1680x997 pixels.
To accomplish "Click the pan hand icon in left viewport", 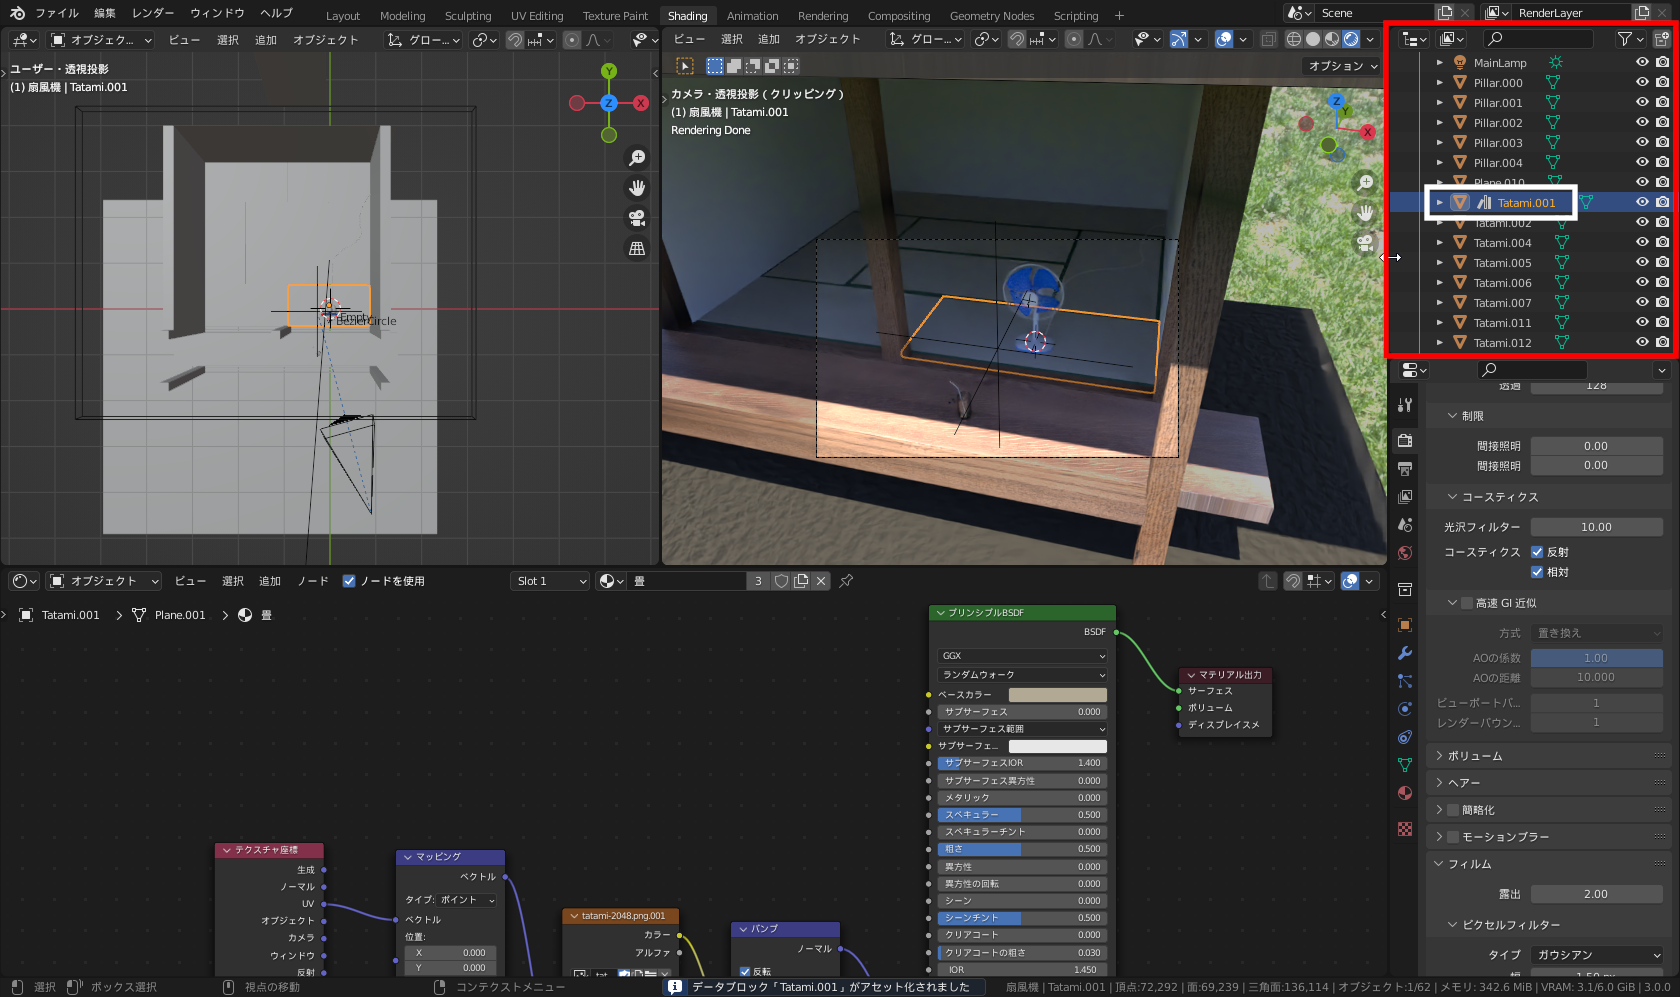I will point(636,188).
